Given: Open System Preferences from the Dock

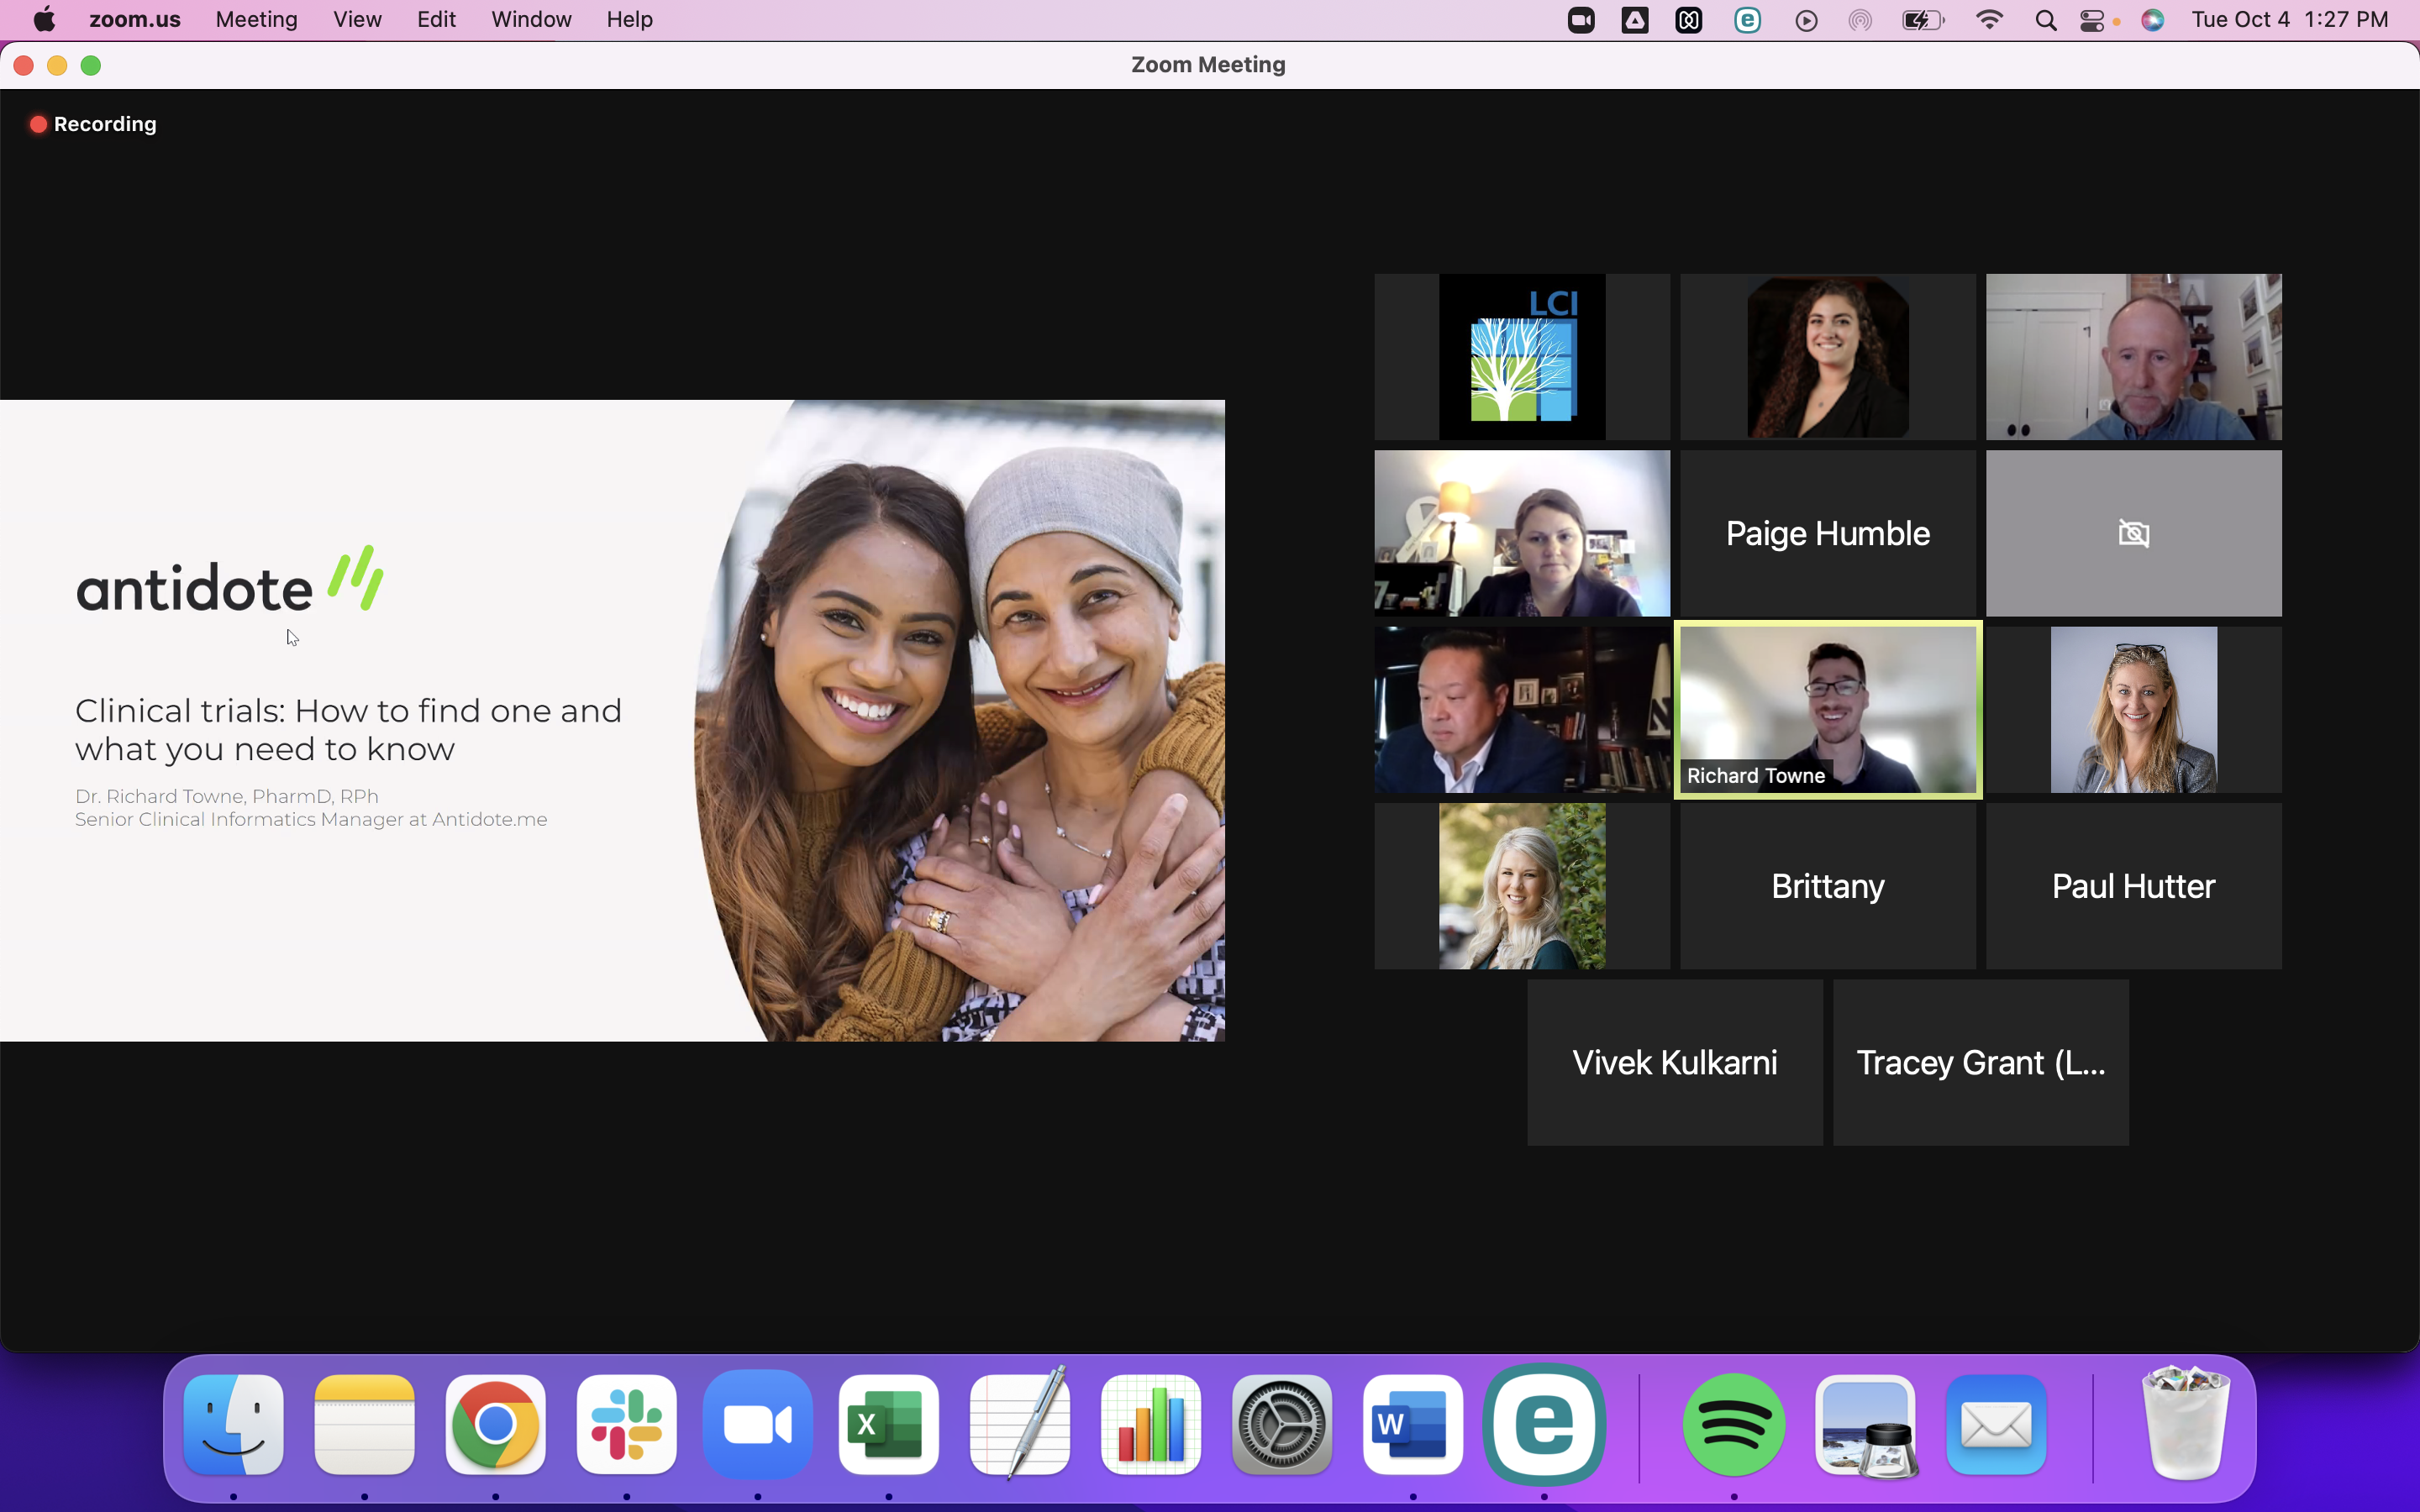Looking at the screenshot, I should [x=1281, y=1424].
